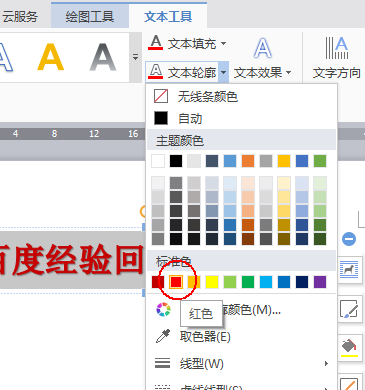Click the 文本填充 text fill icon
365x390 pixels.
click(x=156, y=43)
